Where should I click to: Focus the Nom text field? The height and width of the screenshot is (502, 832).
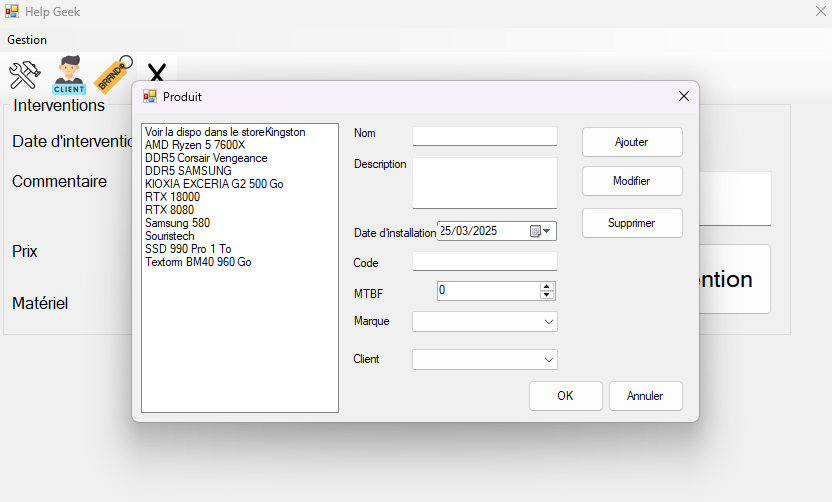pos(484,136)
